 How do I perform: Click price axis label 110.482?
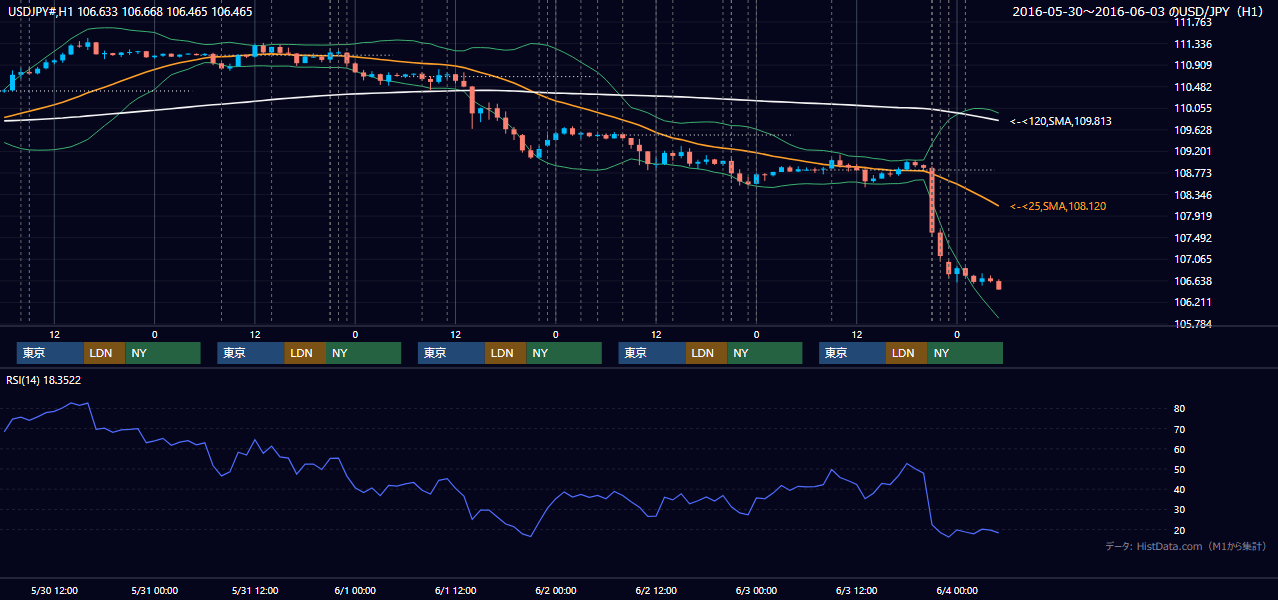(x=1193, y=87)
